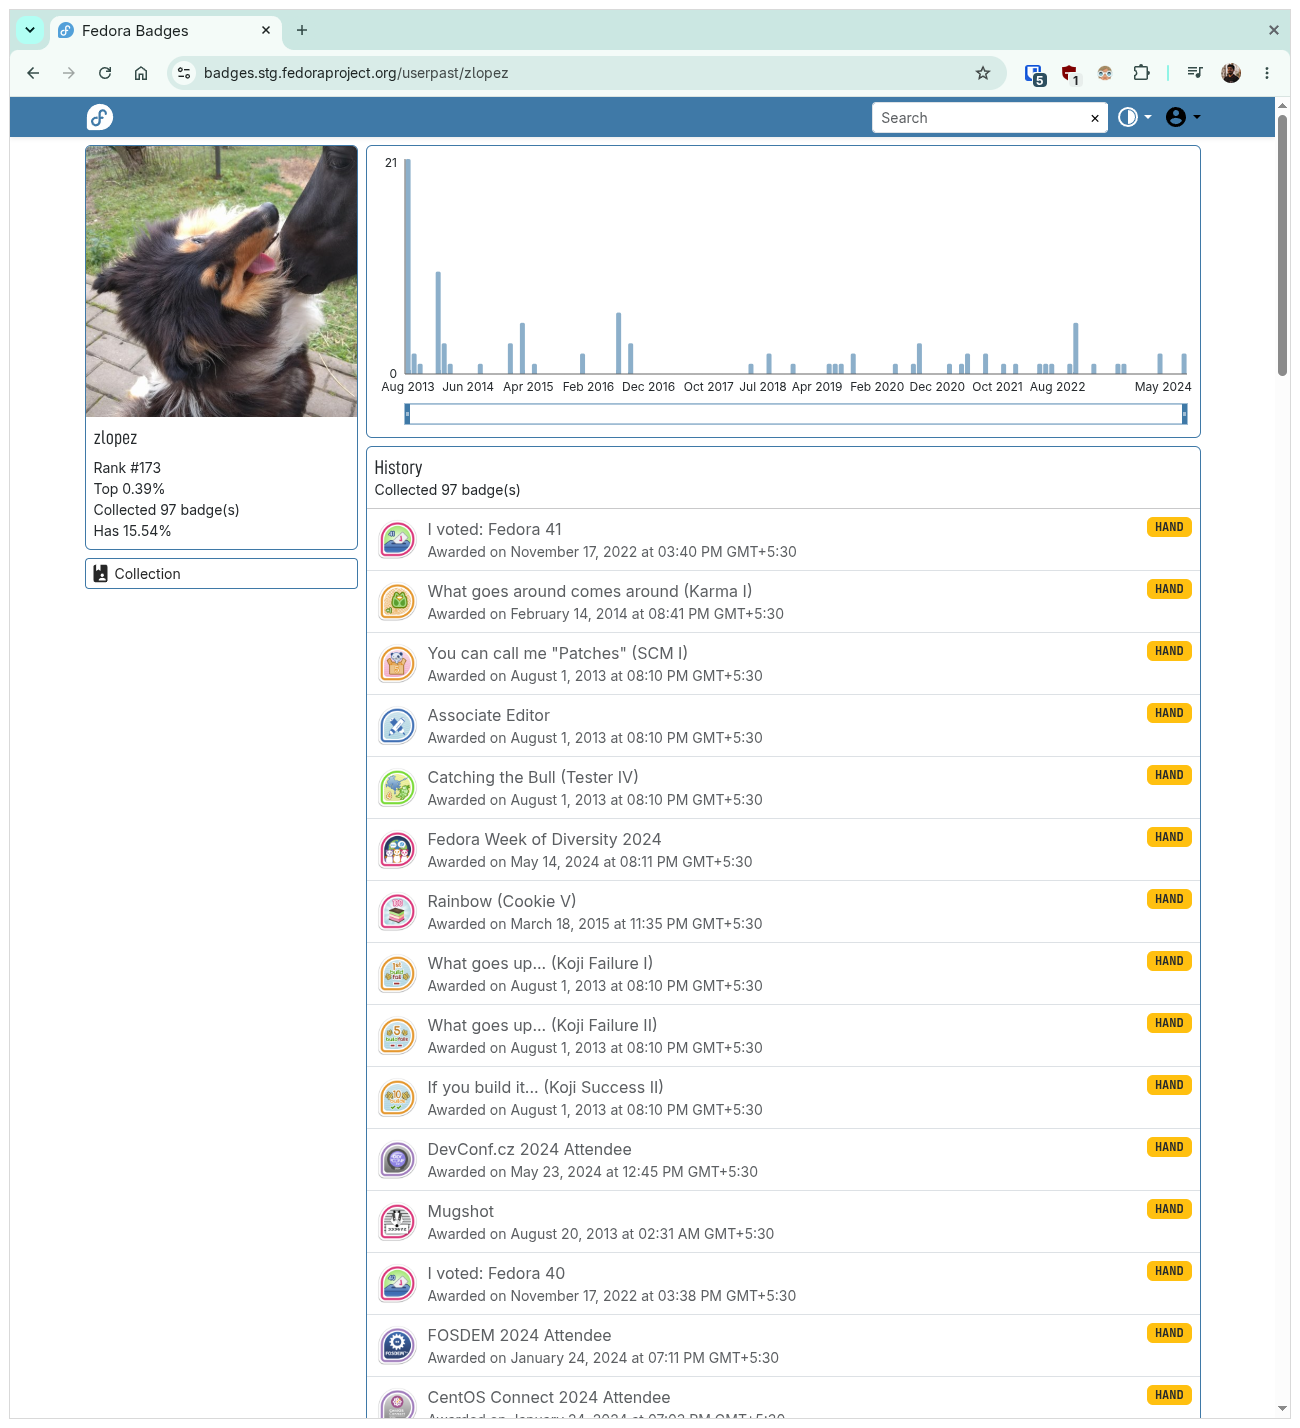Viewport: 1300px width, 1428px height.
Task: Bookmark this page with the star icon
Action: [x=983, y=73]
